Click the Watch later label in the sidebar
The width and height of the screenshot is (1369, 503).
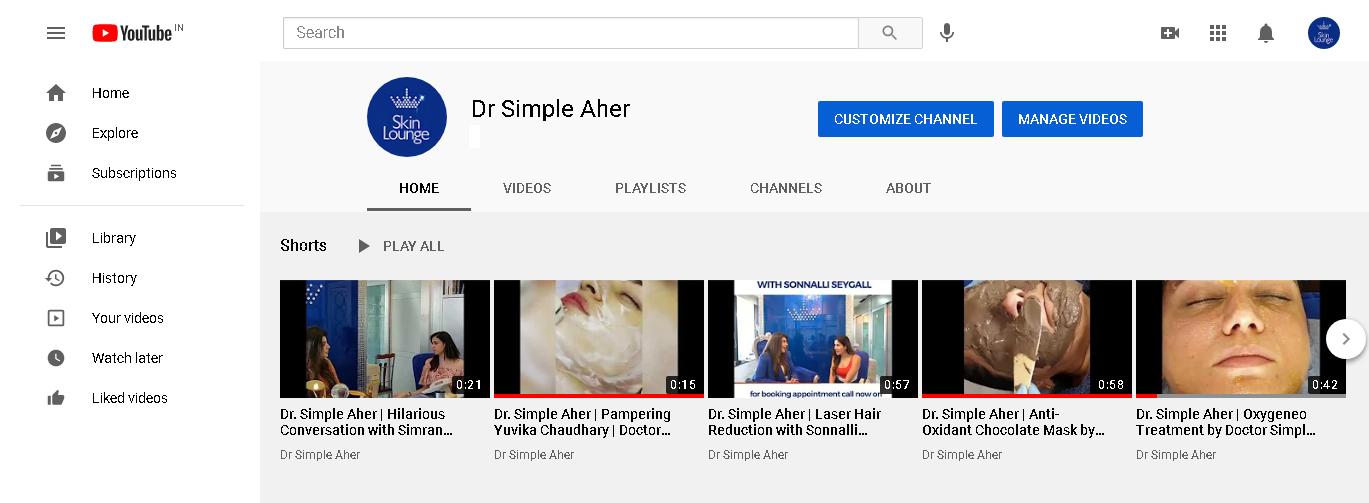[127, 358]
